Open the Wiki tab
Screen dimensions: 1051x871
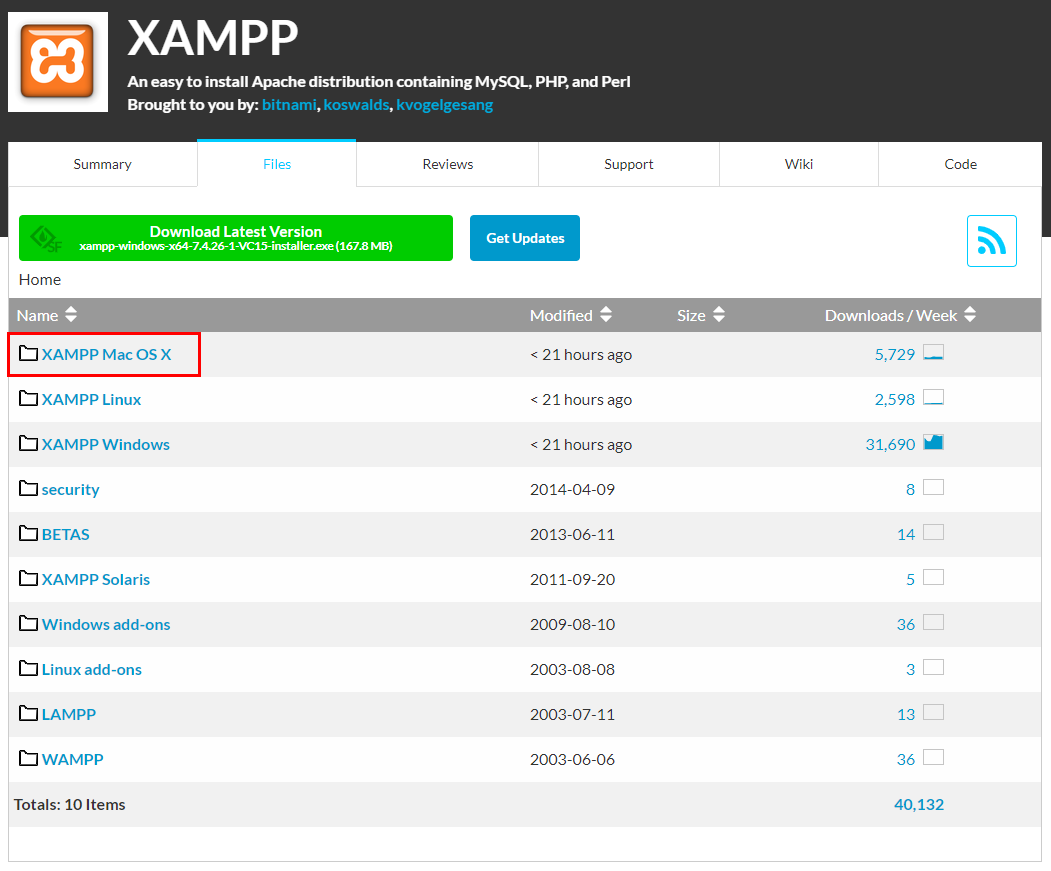tap(799, 164)
